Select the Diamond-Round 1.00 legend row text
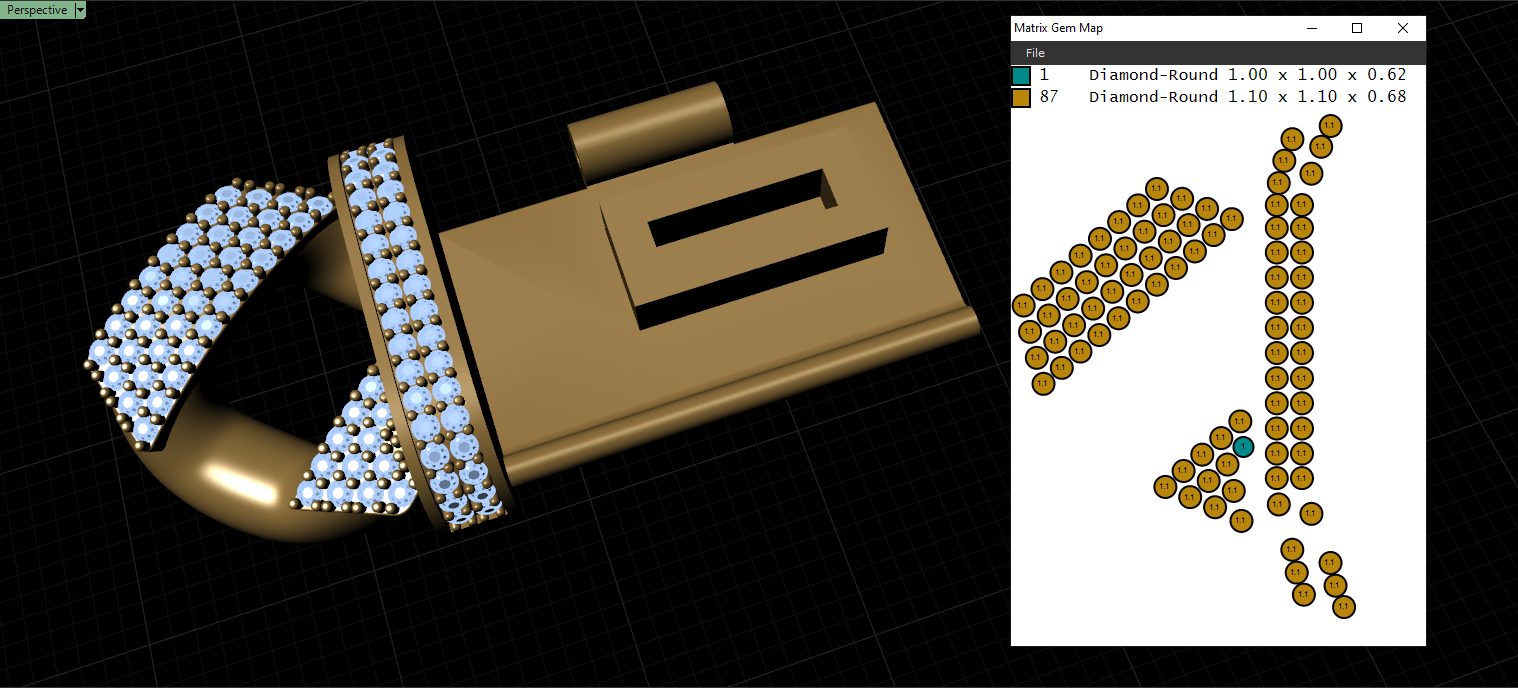 (1247, 75)
